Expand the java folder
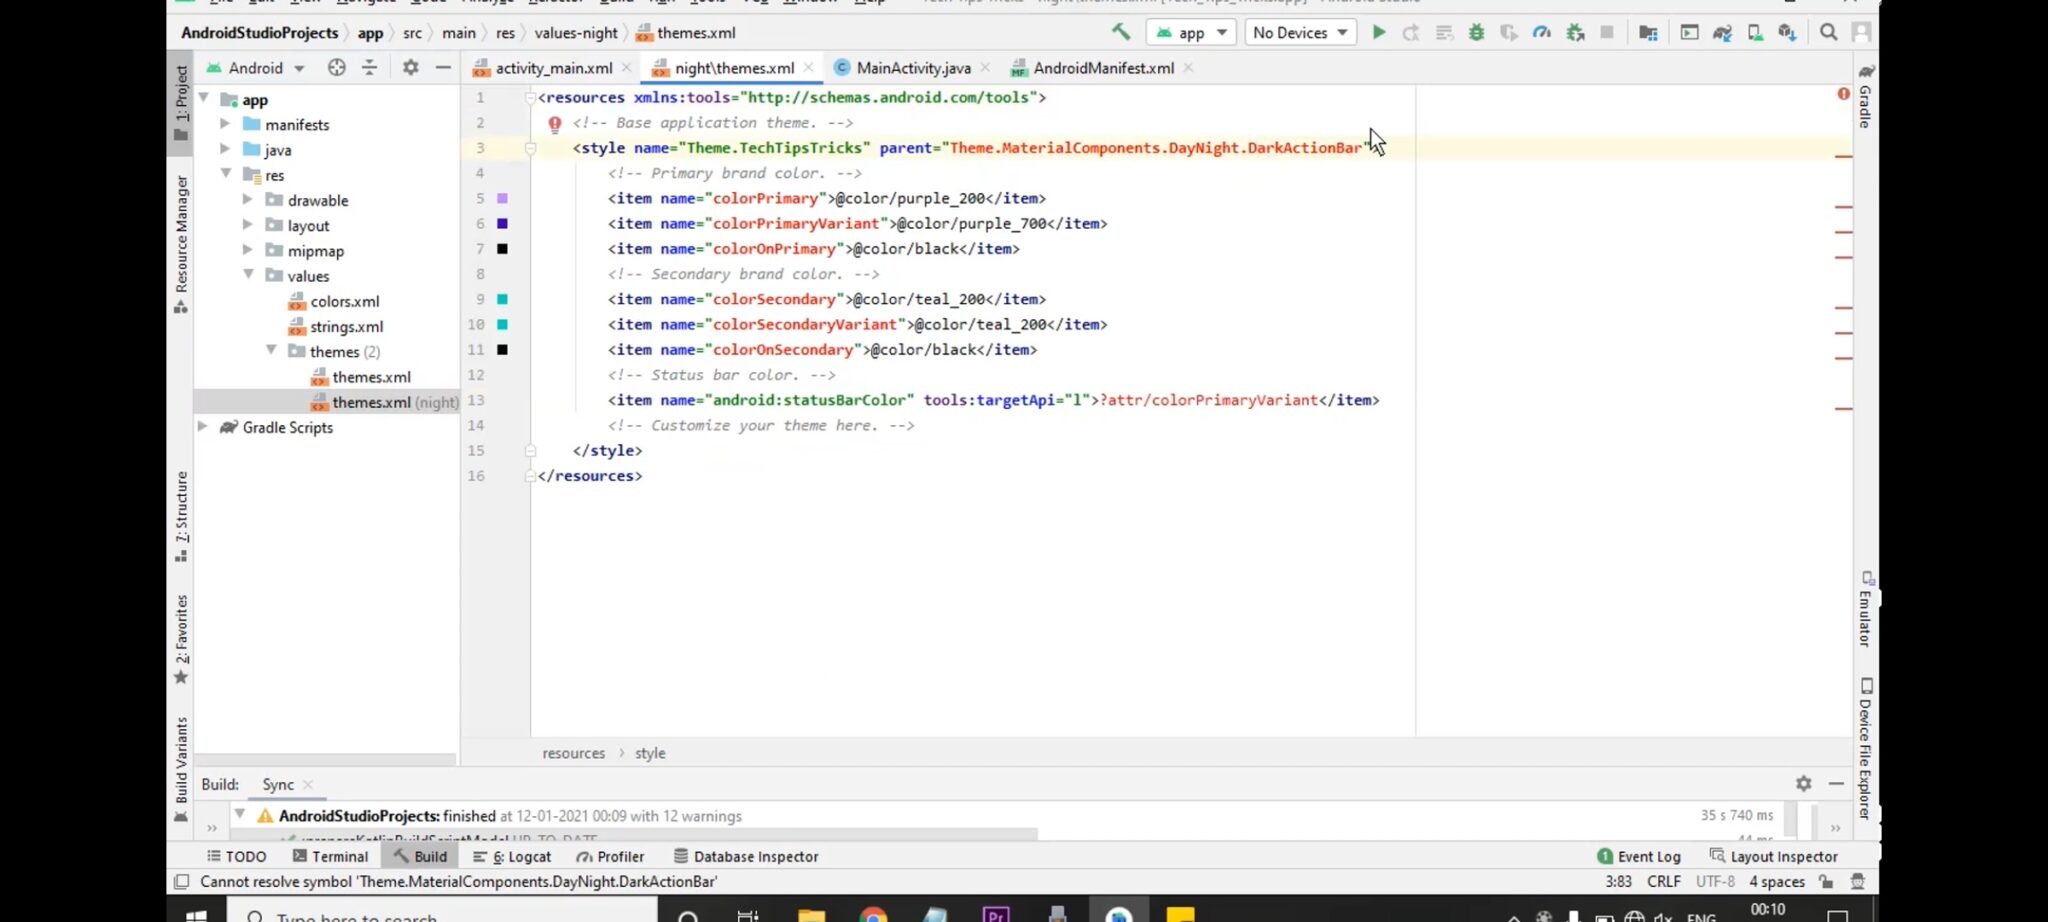 click(x=225, y=148)
